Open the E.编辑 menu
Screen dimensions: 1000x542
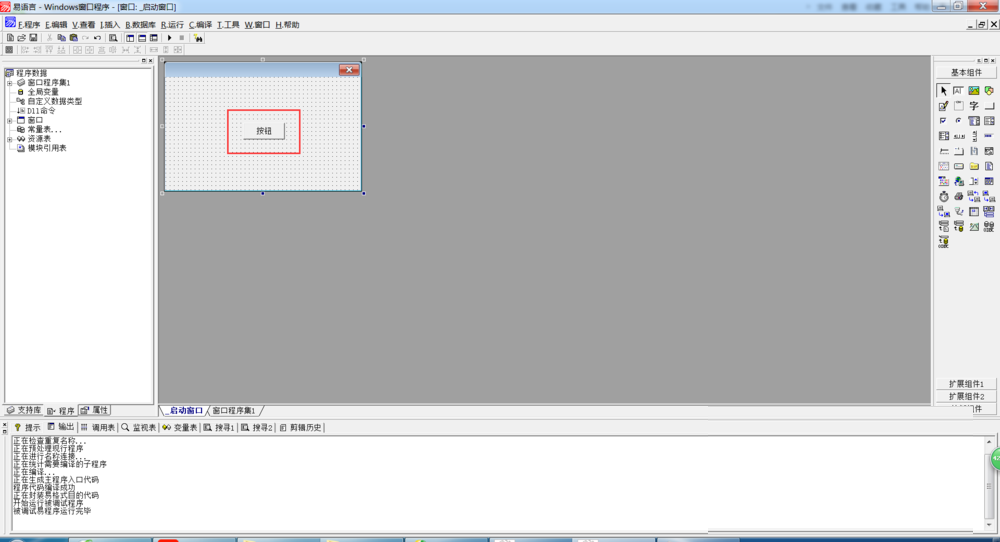[x=56, y=25]
